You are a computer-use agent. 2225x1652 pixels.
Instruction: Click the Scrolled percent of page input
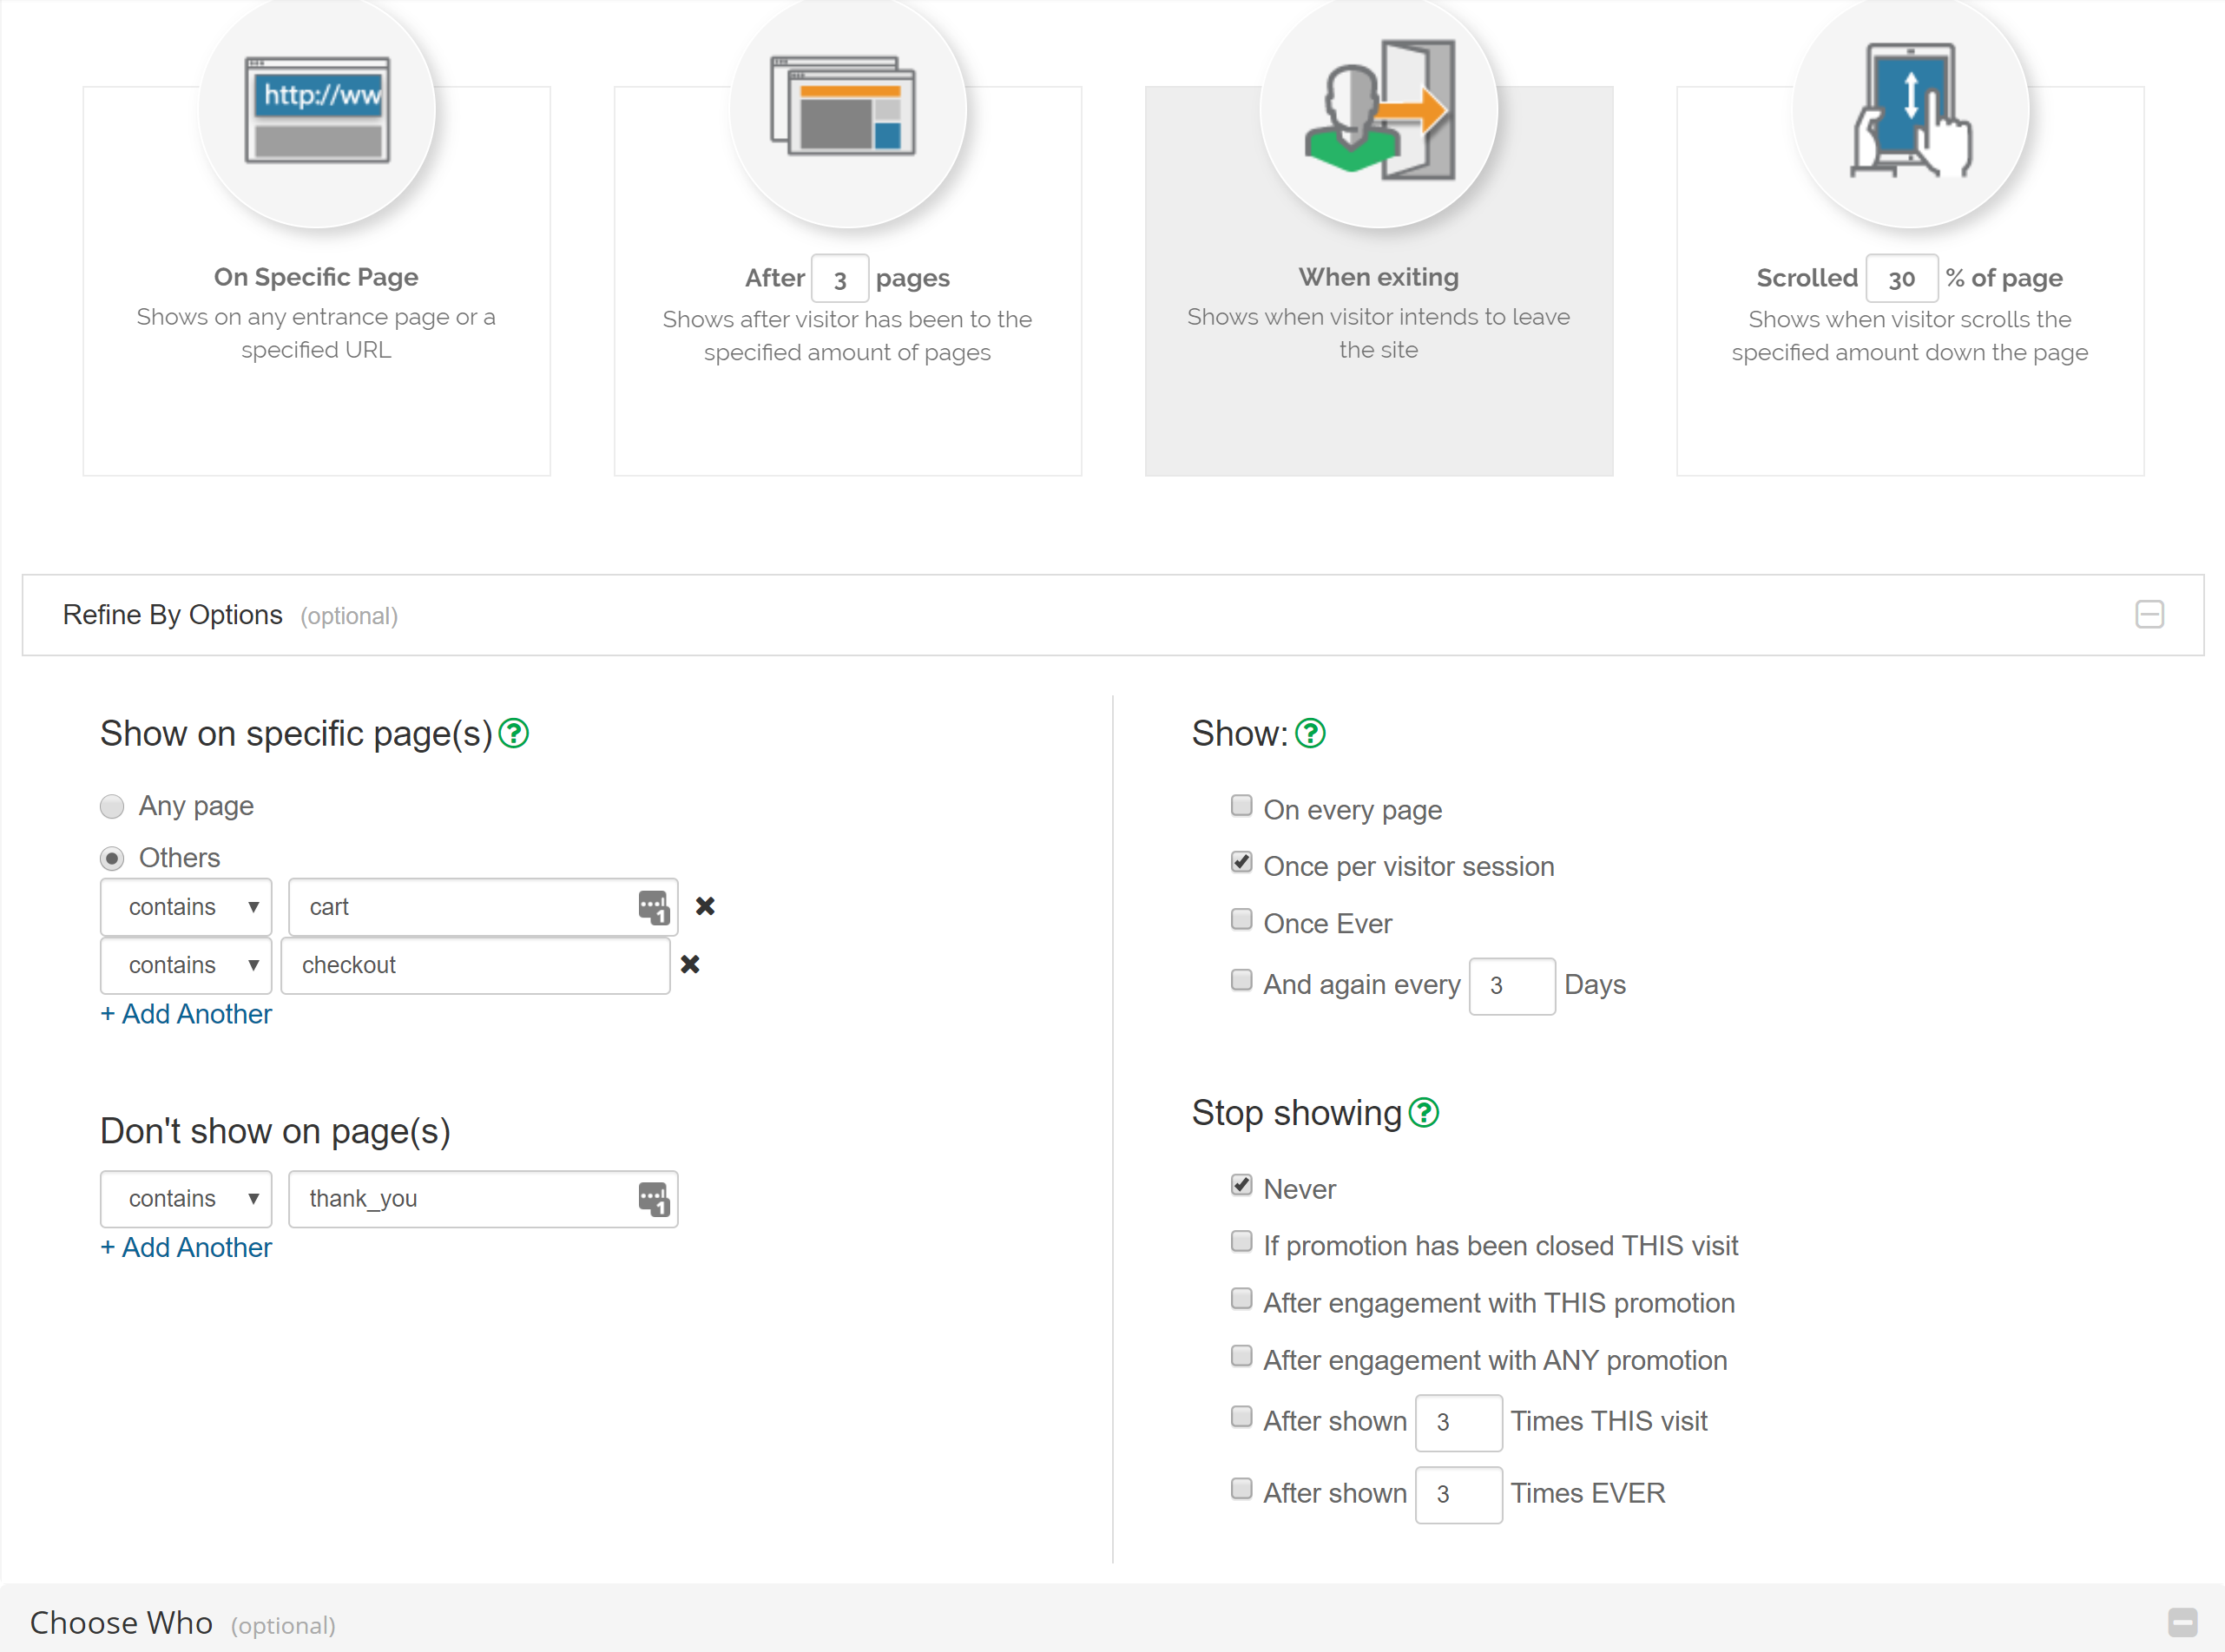tap(1901, 279)
